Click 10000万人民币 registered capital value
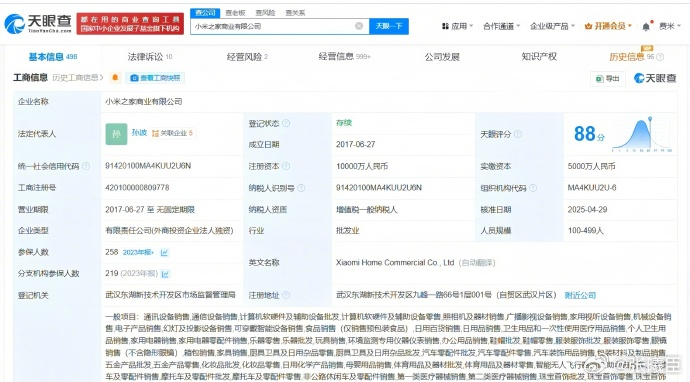 362,166
